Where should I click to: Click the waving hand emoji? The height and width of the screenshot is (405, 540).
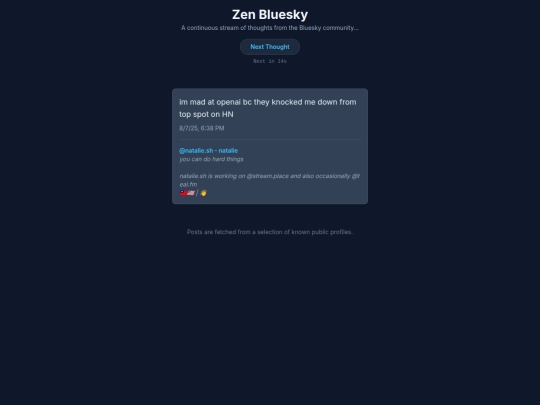203,193
